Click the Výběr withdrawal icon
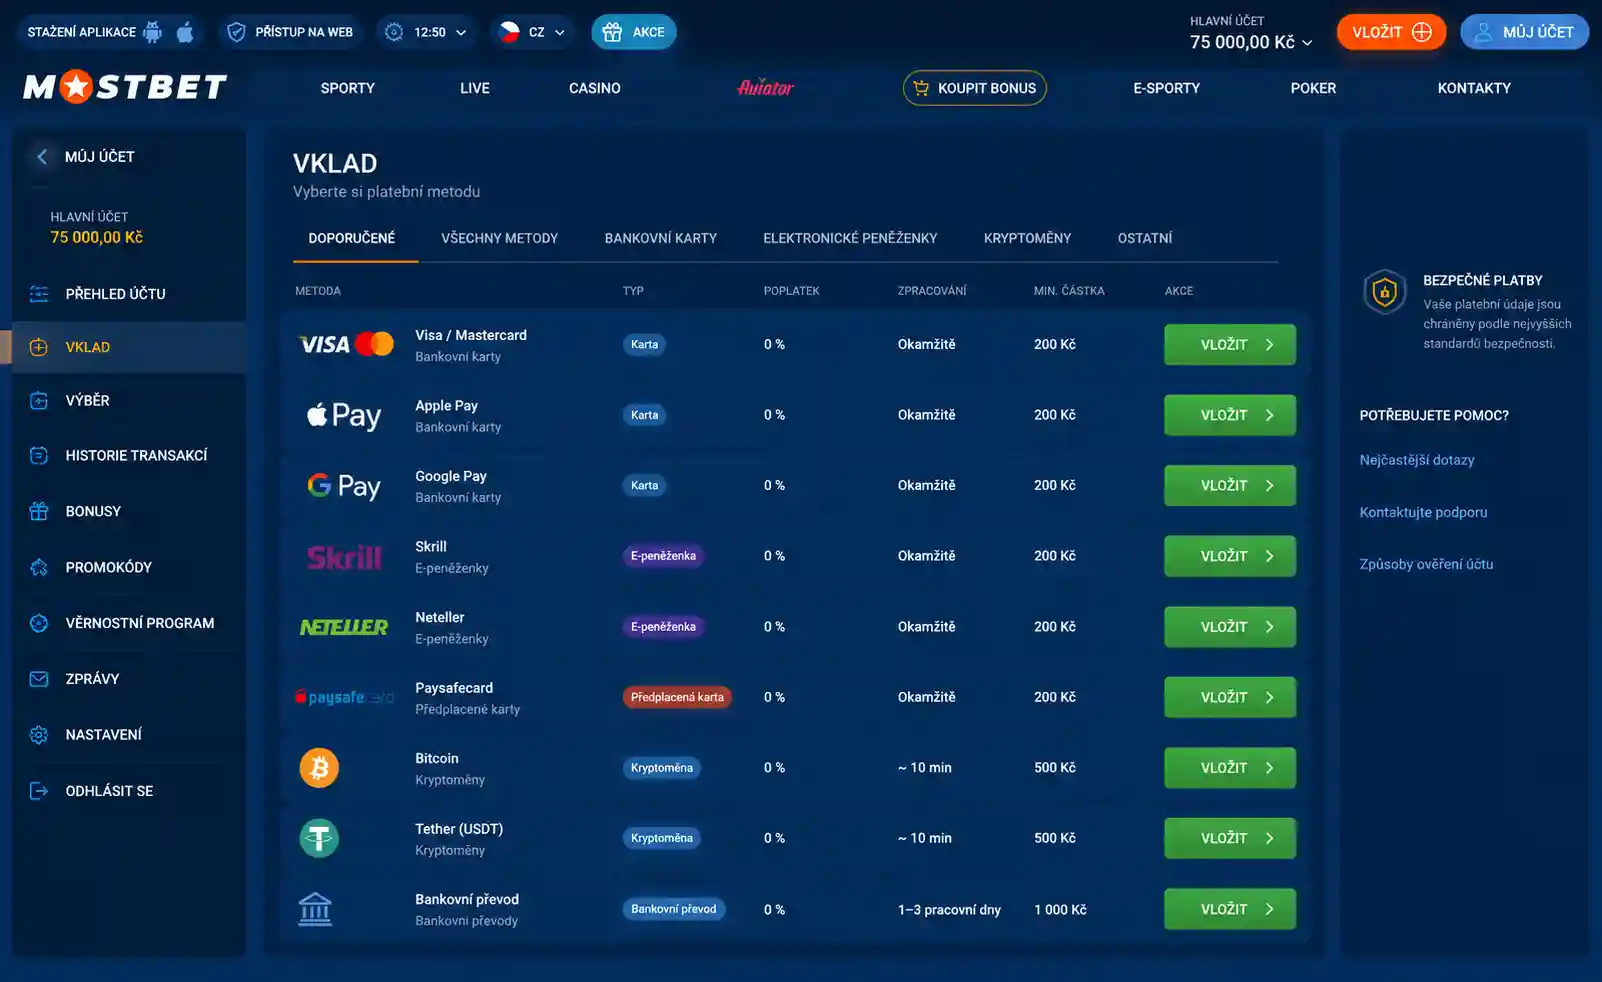1602x982 pixels. tap(39, 401)
